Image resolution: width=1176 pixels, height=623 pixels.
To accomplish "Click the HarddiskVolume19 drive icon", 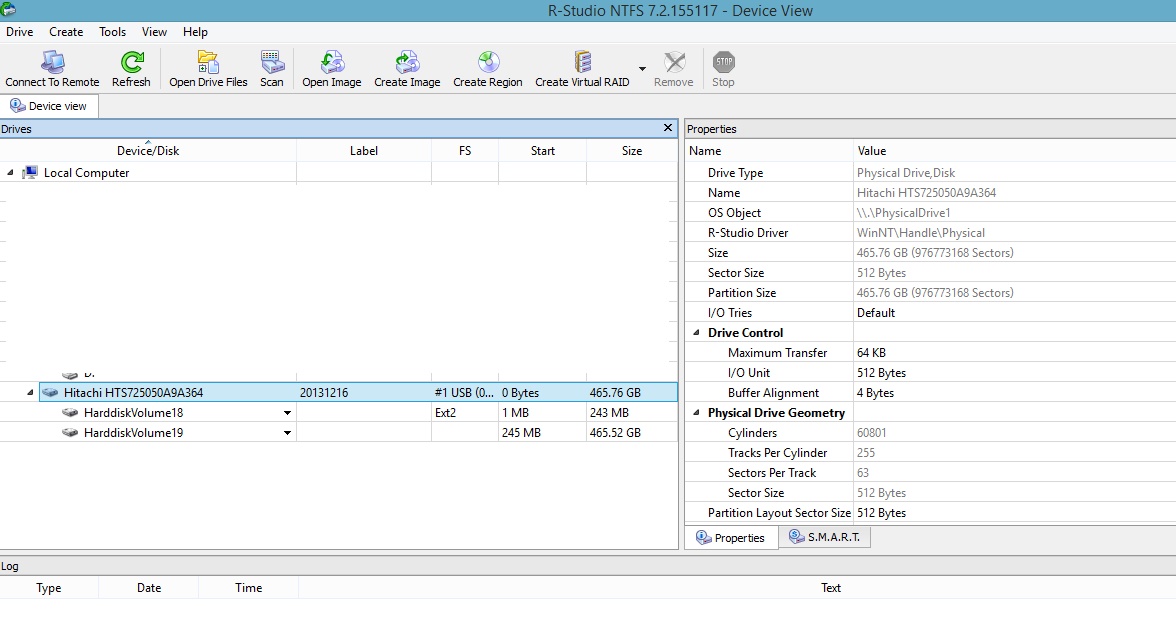I will (x=70, y=433).
